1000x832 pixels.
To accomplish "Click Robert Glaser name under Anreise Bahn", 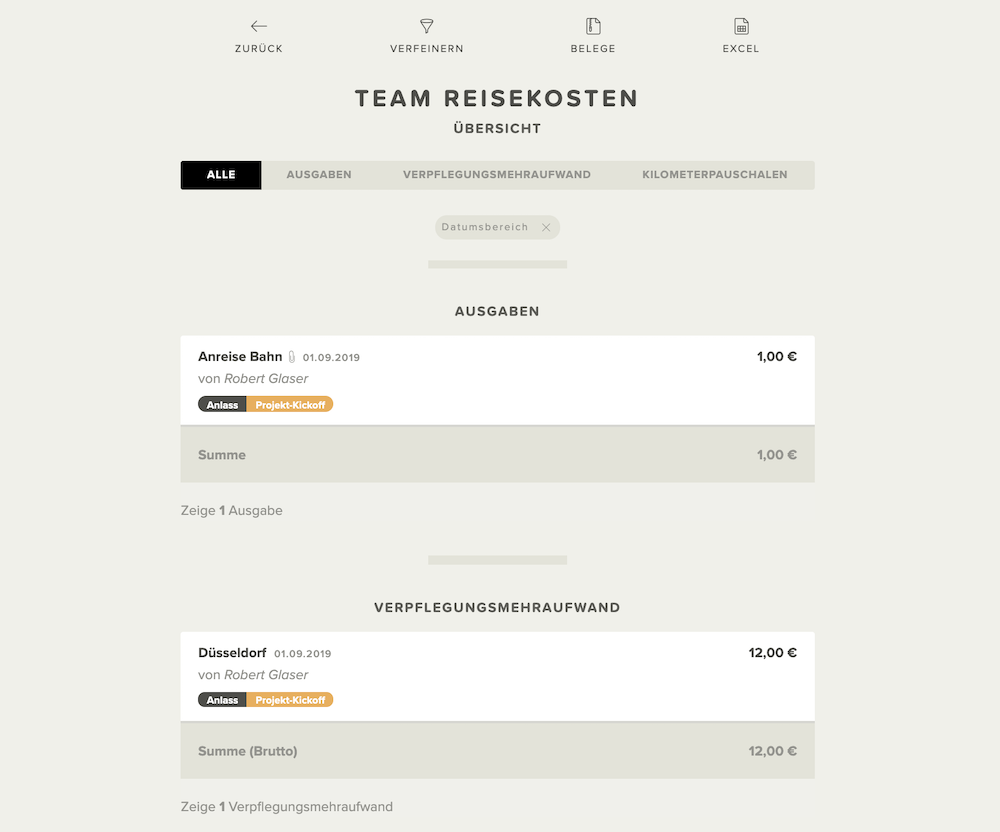I will [x=266, y=379].
